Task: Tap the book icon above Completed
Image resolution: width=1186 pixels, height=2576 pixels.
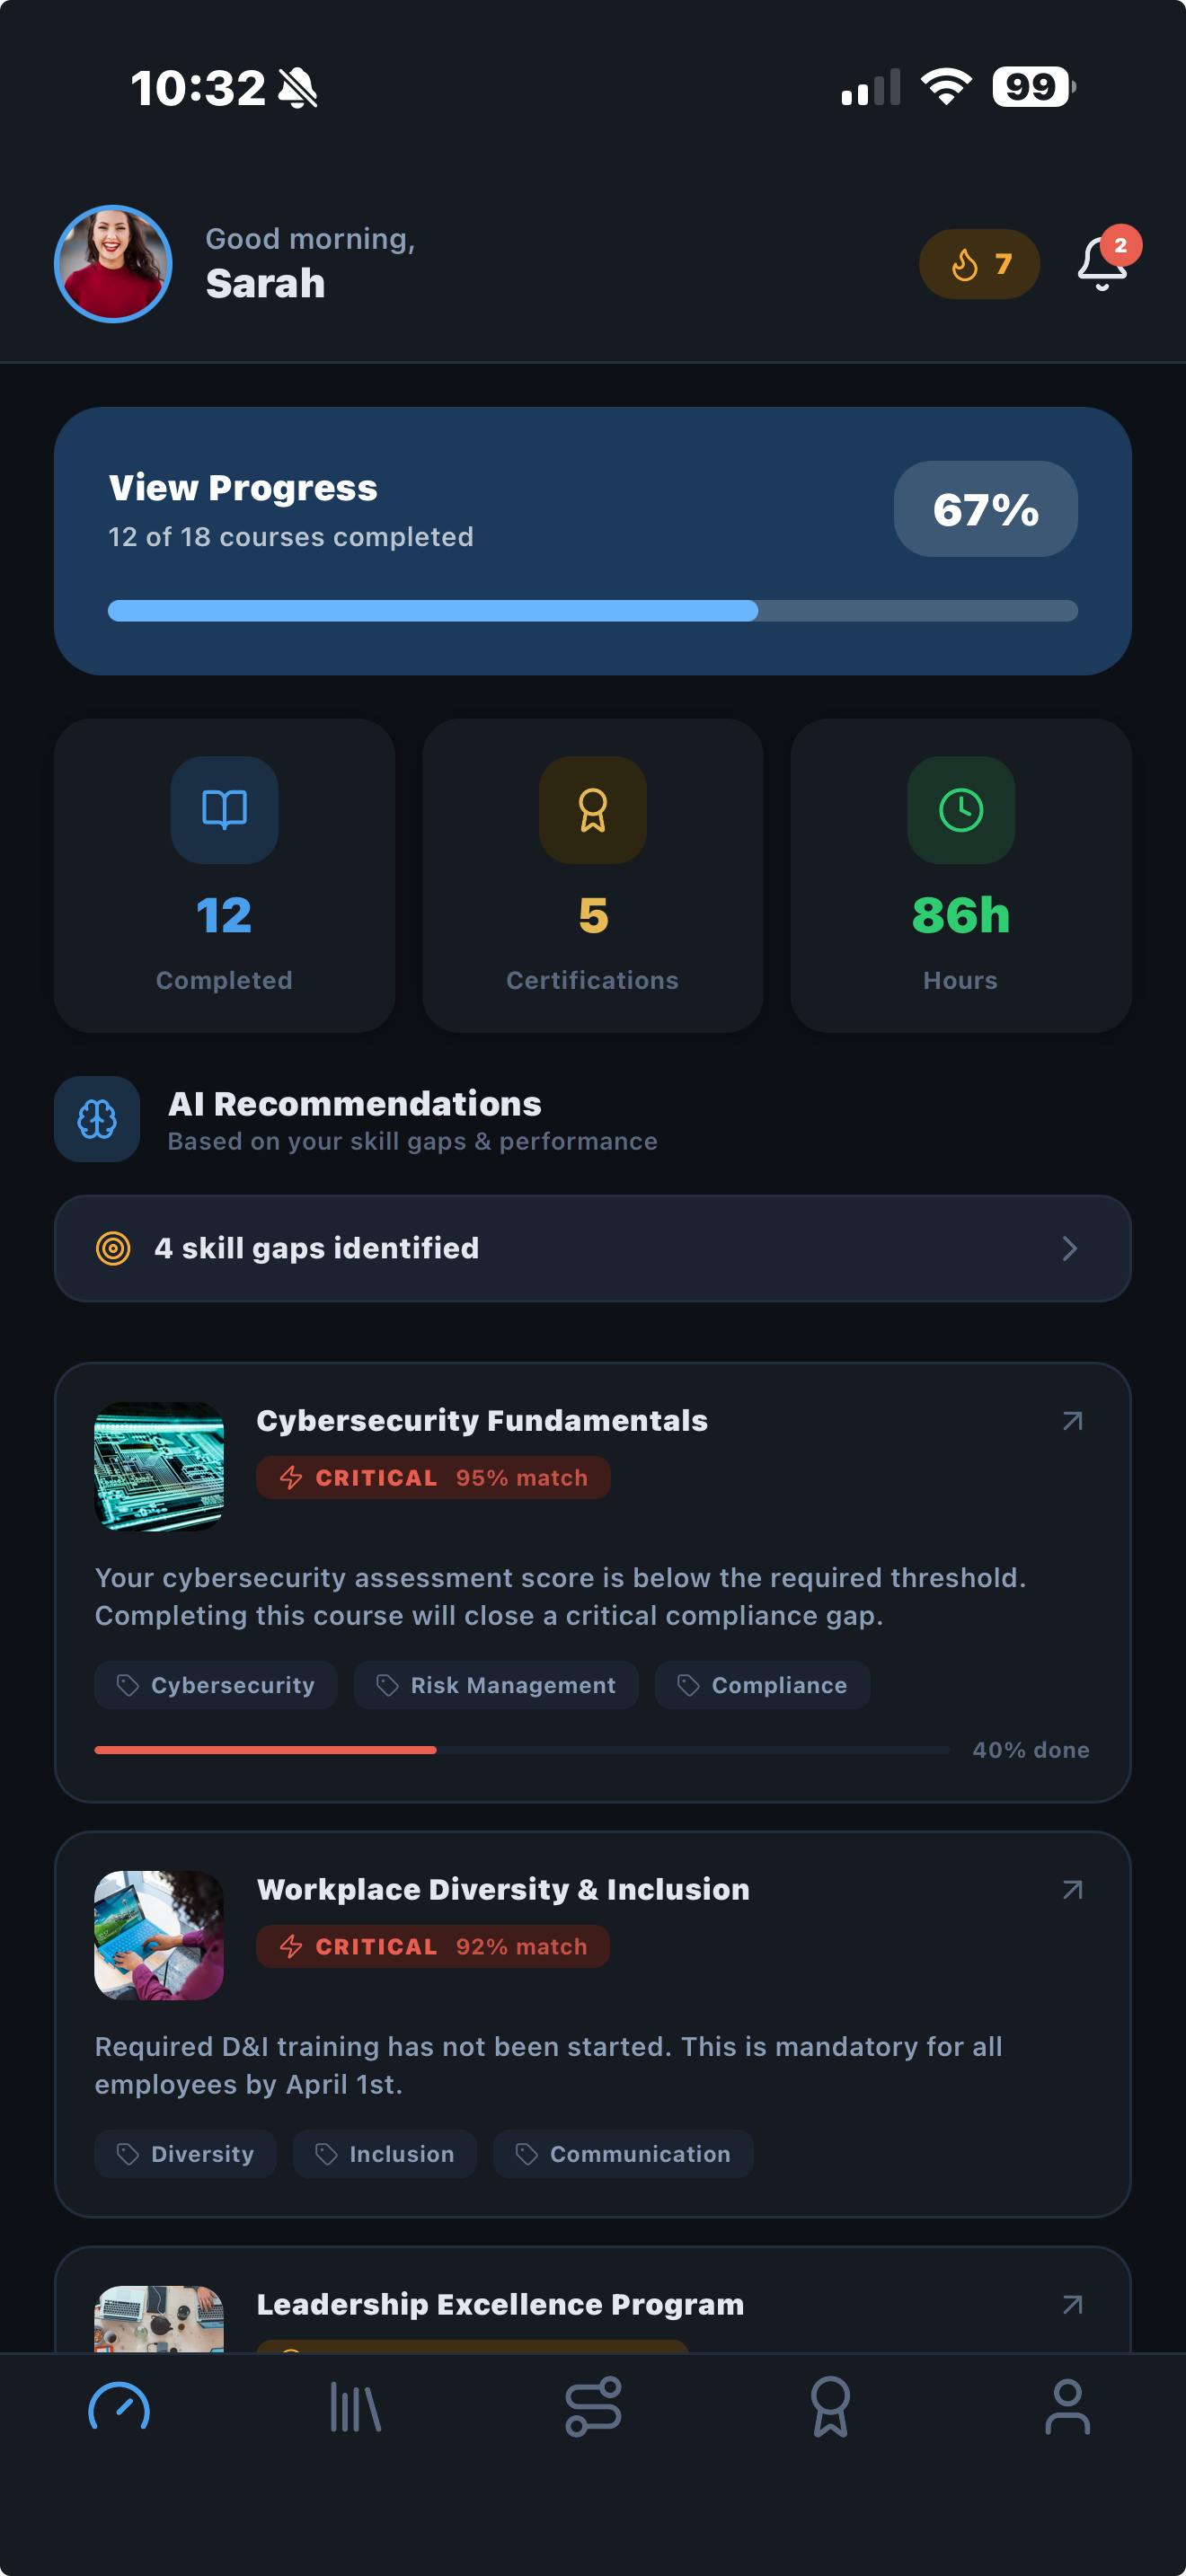Action: pyautogui.click(x=224, y=809)
